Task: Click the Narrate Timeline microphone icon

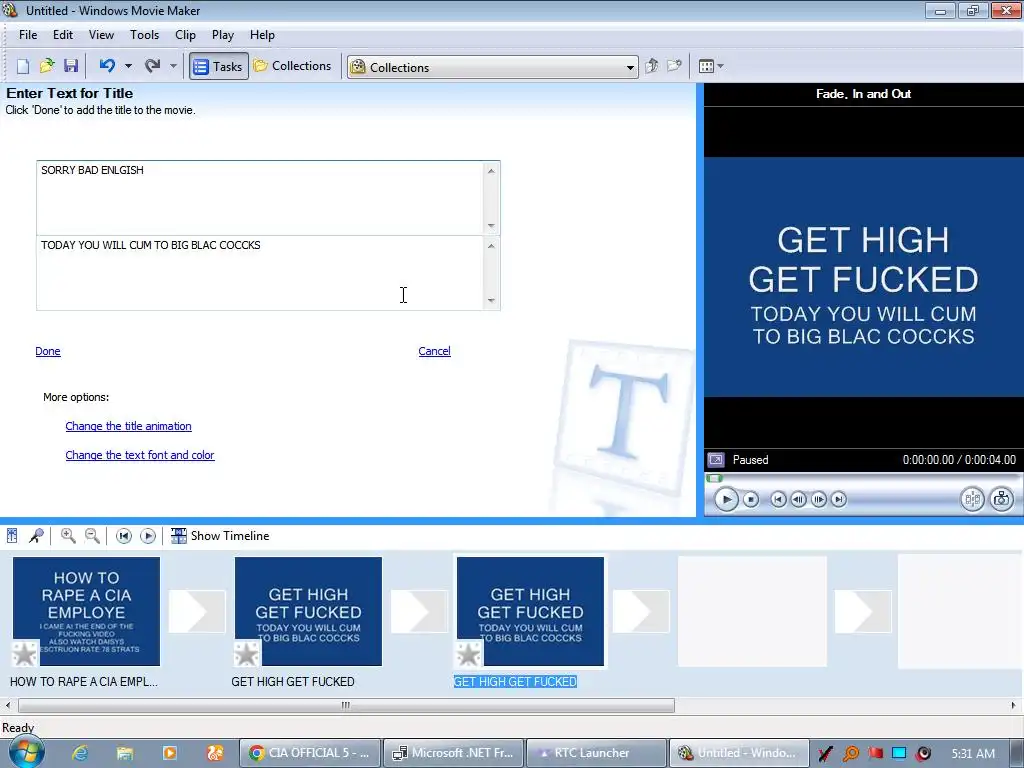Action: (37, 536)
